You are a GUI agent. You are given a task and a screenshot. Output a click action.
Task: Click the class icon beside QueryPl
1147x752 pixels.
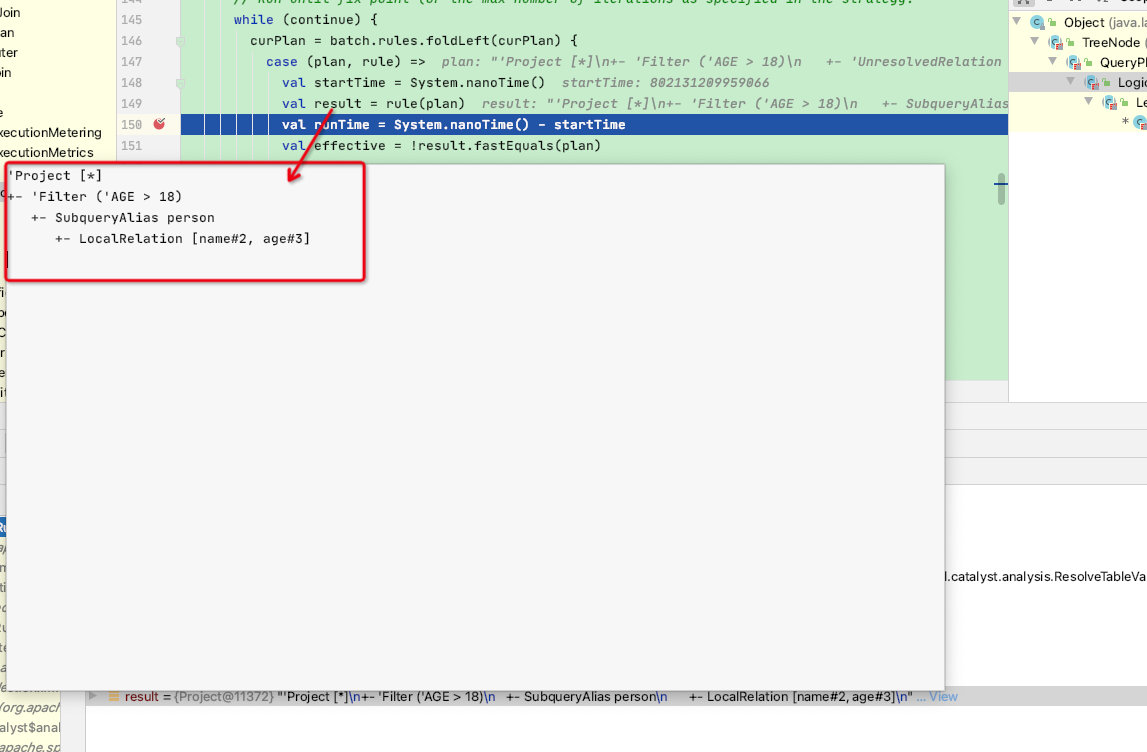[1074, 63]
